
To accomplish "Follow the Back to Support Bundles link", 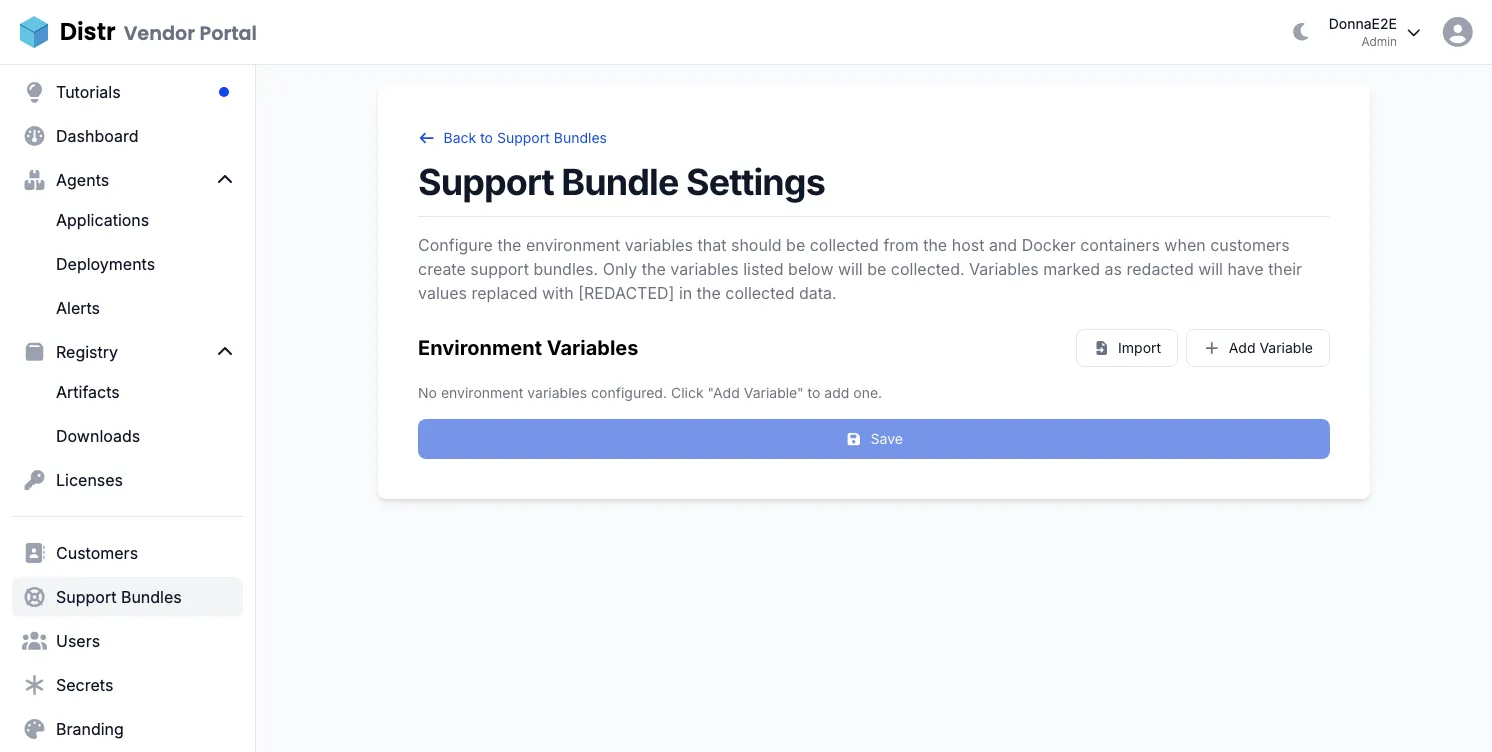I will click(x=512, y=138).
